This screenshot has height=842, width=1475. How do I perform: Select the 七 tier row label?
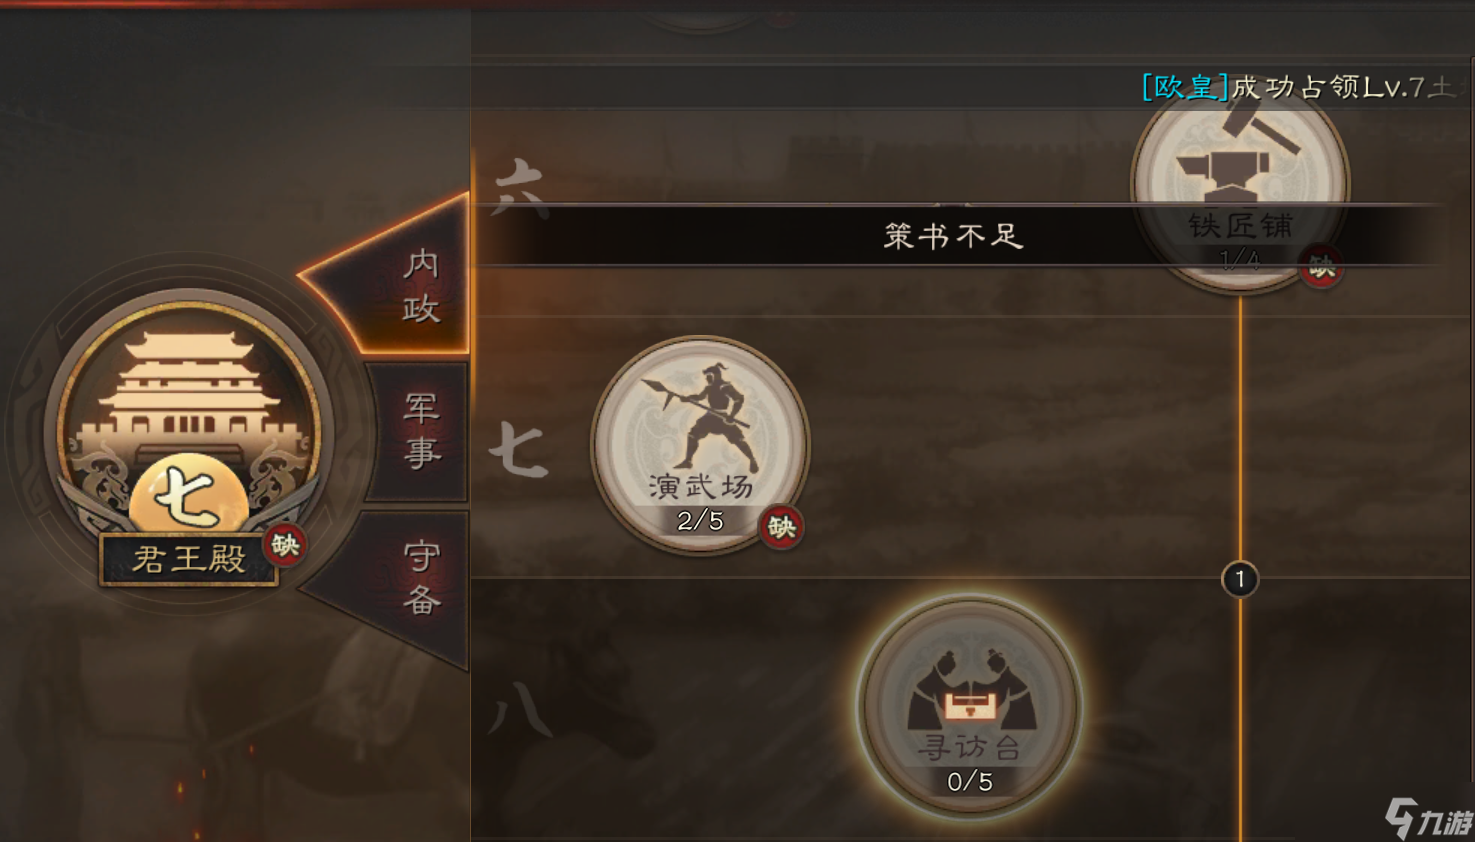[518, 449]
